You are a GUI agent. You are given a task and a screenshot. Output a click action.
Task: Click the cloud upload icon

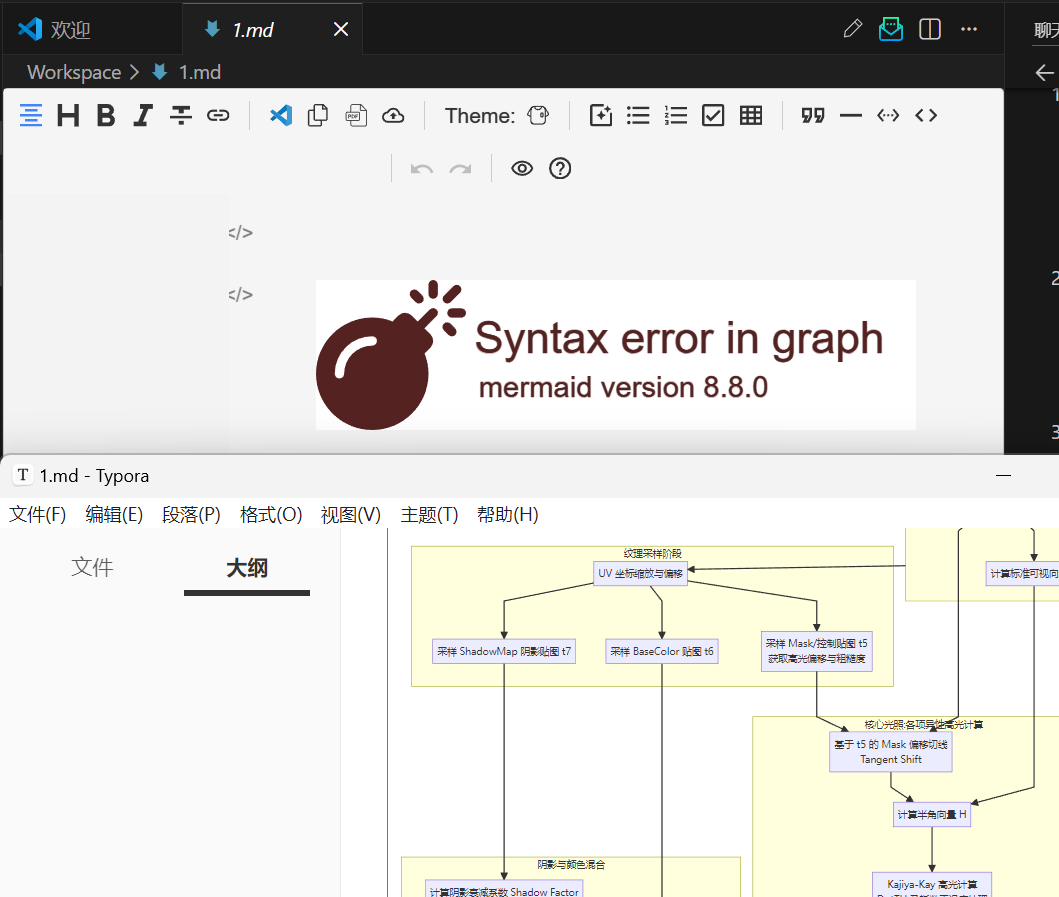[x=393, y=116]
